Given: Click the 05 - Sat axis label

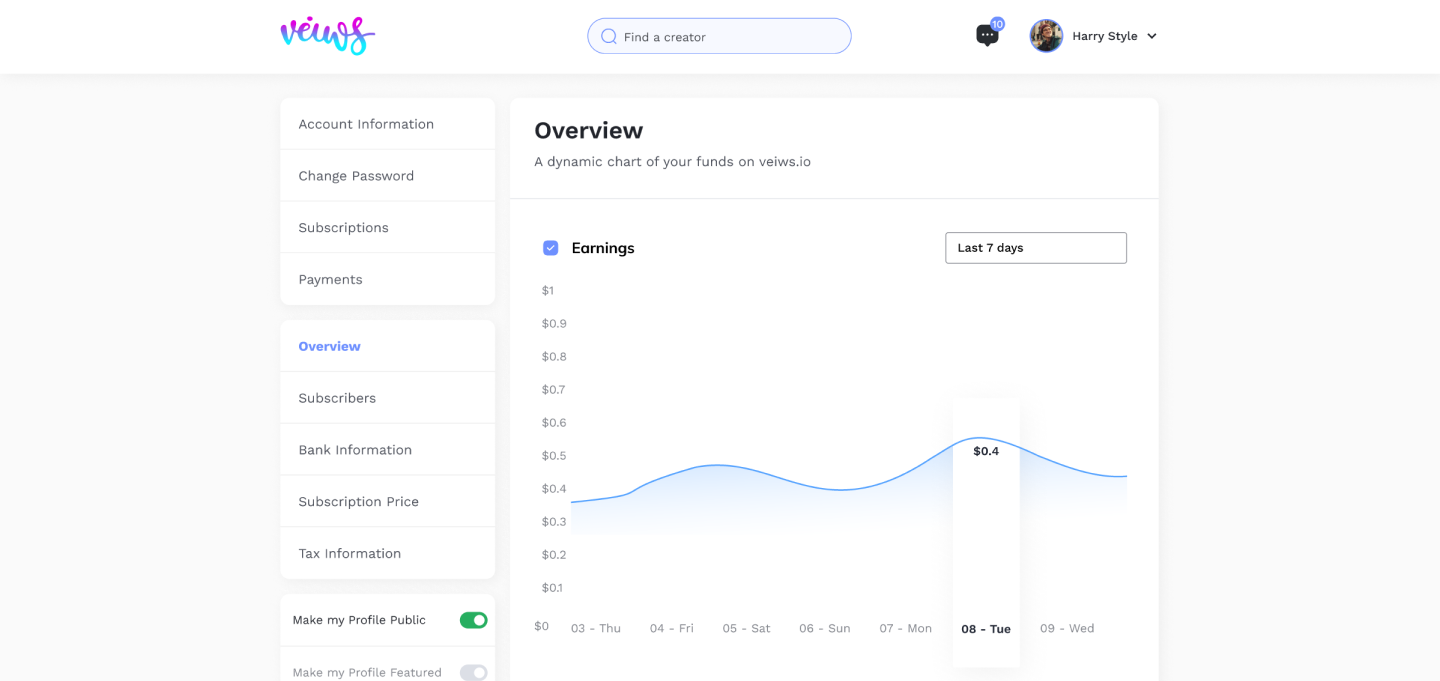Looking at the screenshot, I should coord(747,628).
